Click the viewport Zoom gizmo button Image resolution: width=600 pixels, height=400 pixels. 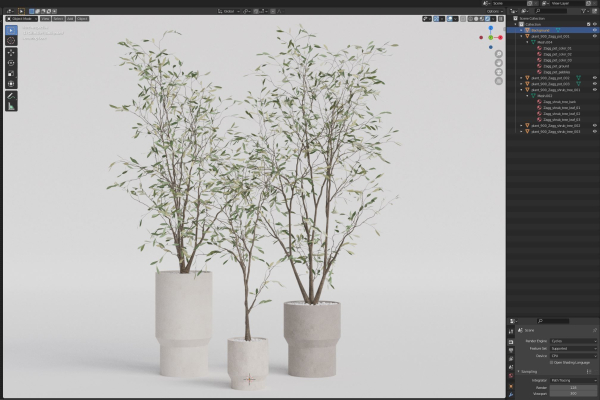[x=499, y=54]
